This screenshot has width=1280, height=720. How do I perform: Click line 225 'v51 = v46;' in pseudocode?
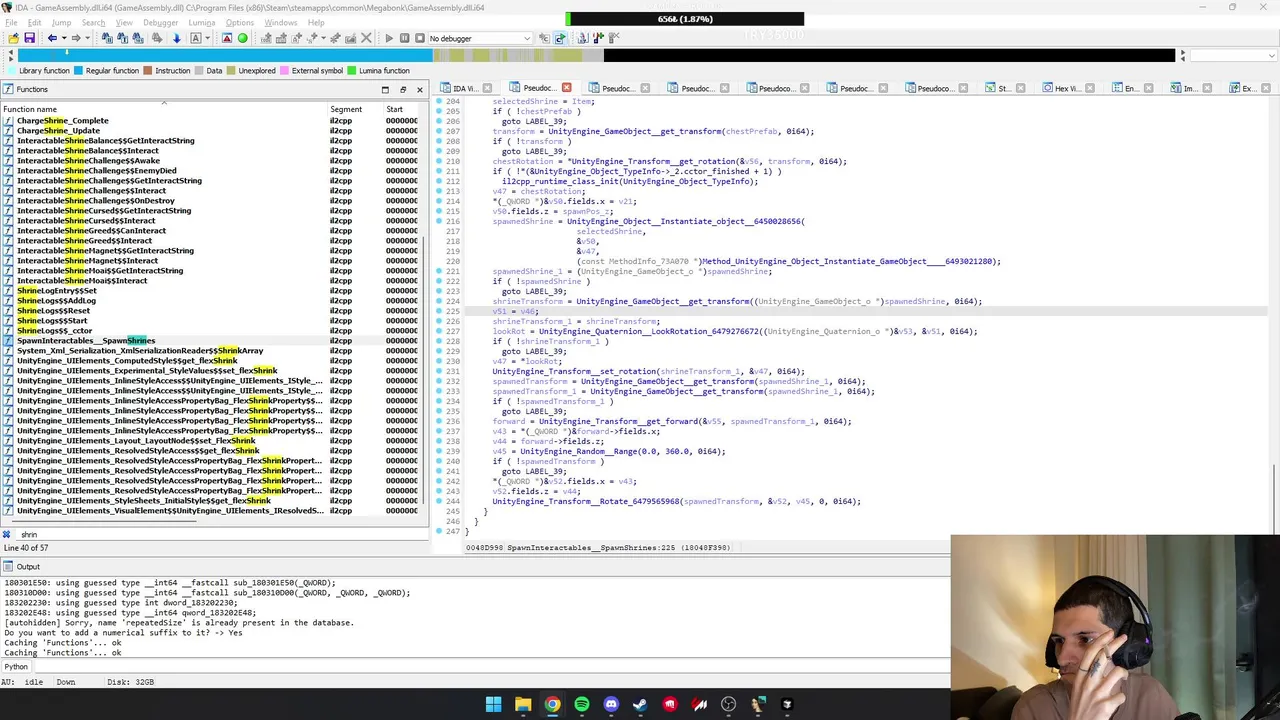(515, 311)
